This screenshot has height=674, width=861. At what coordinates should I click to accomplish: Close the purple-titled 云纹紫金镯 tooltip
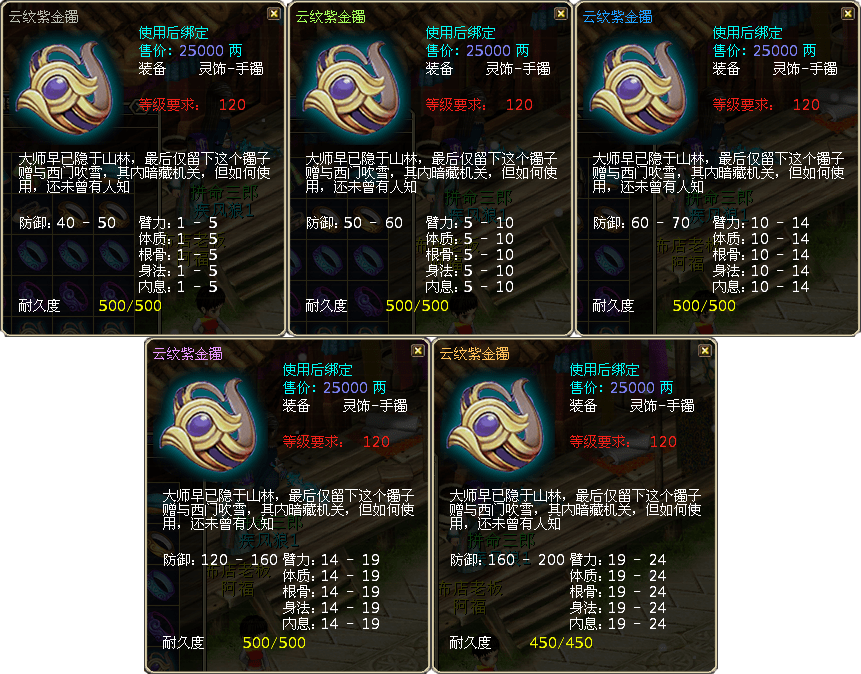pyautogui.click(x=418, y=350)
